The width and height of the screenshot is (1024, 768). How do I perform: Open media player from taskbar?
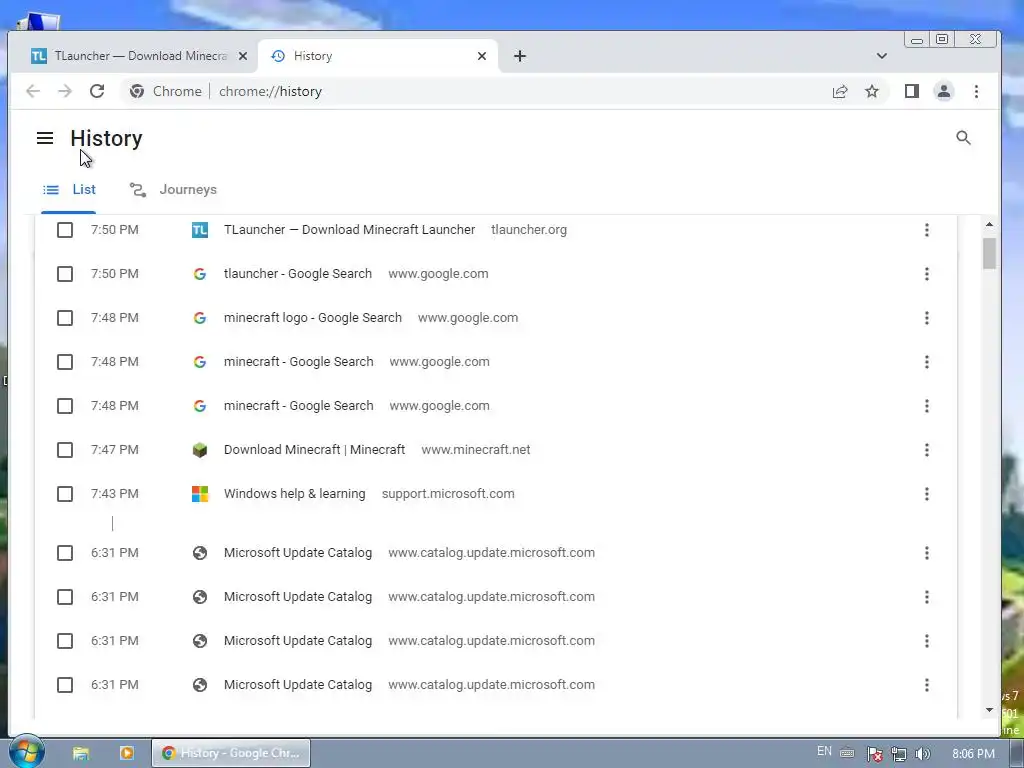click(x=127, y=753)
